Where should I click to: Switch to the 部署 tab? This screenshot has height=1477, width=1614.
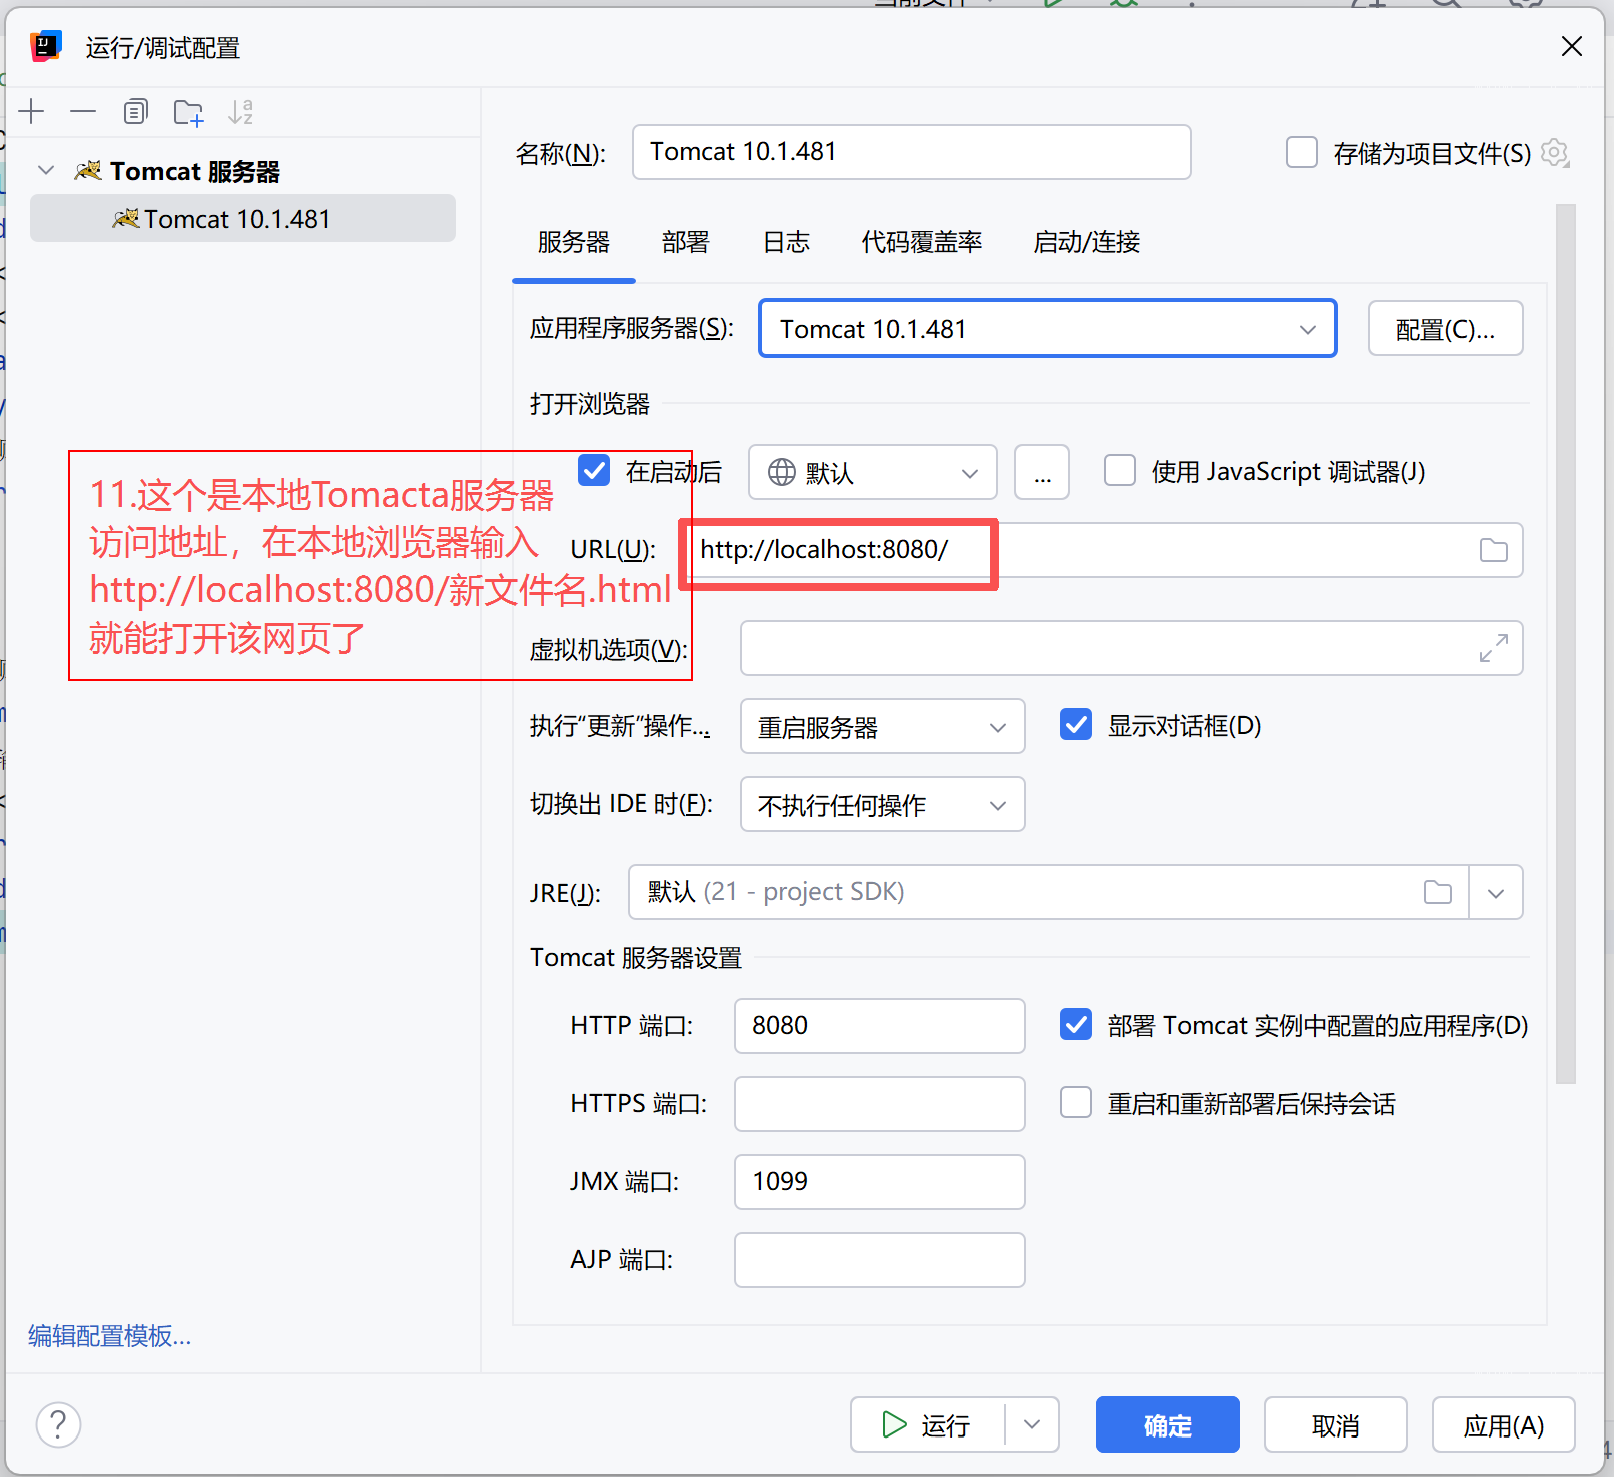click(685, 242)
